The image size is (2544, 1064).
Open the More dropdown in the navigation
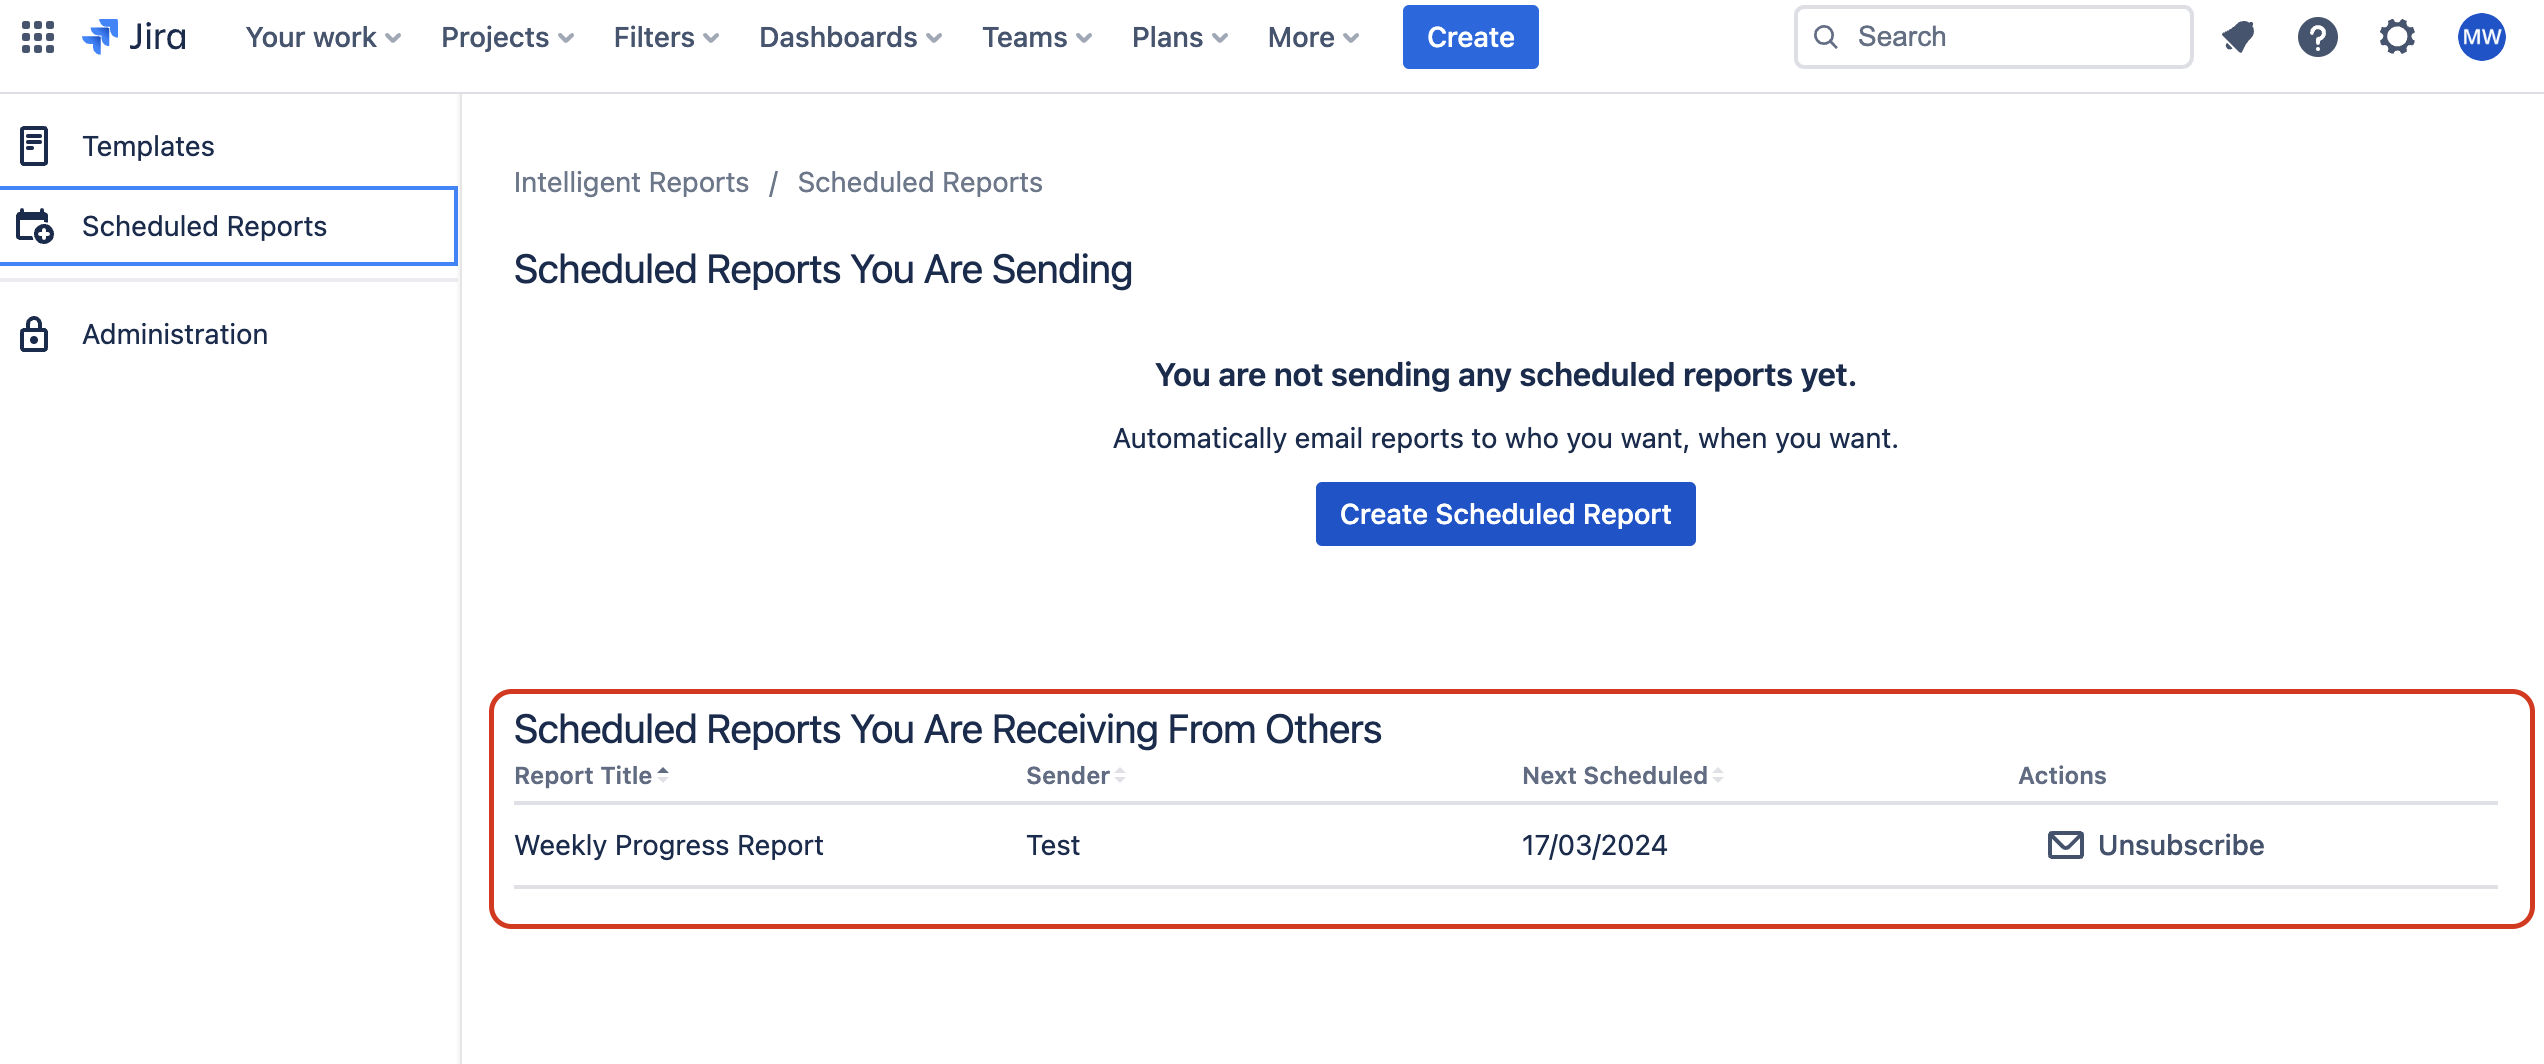click(x=1312, y=37)
